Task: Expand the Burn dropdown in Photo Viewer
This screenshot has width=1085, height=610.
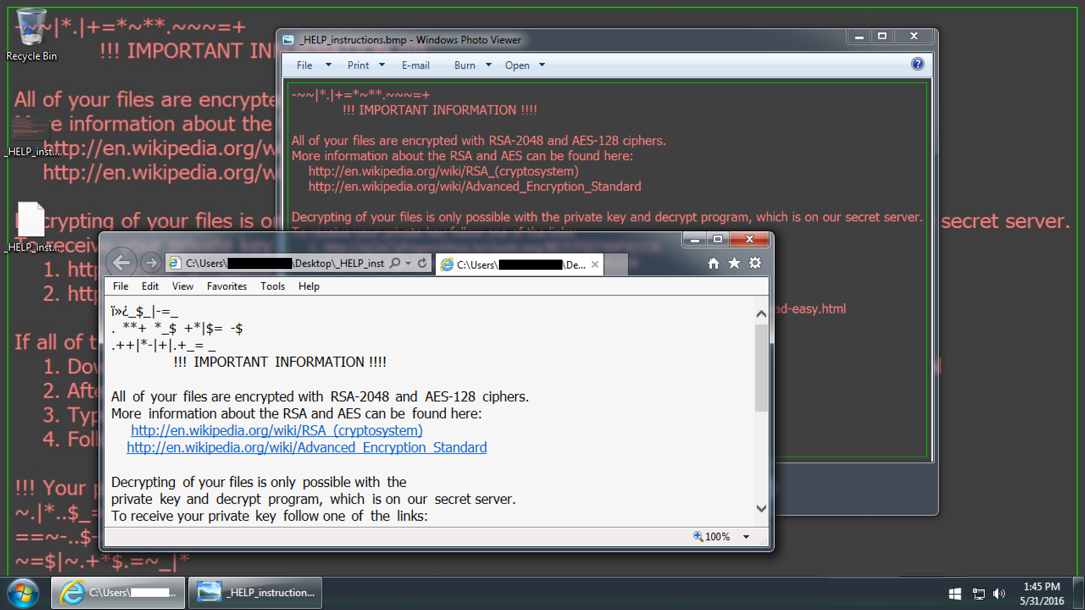Action: click(472, 66)
